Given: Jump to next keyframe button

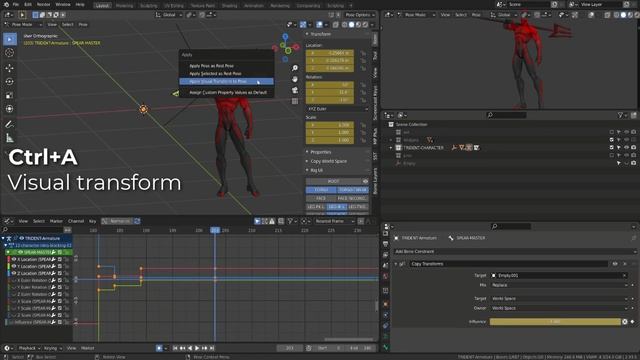Looking at the screenshot, I should pyautogui.click(x=204, y=348).
